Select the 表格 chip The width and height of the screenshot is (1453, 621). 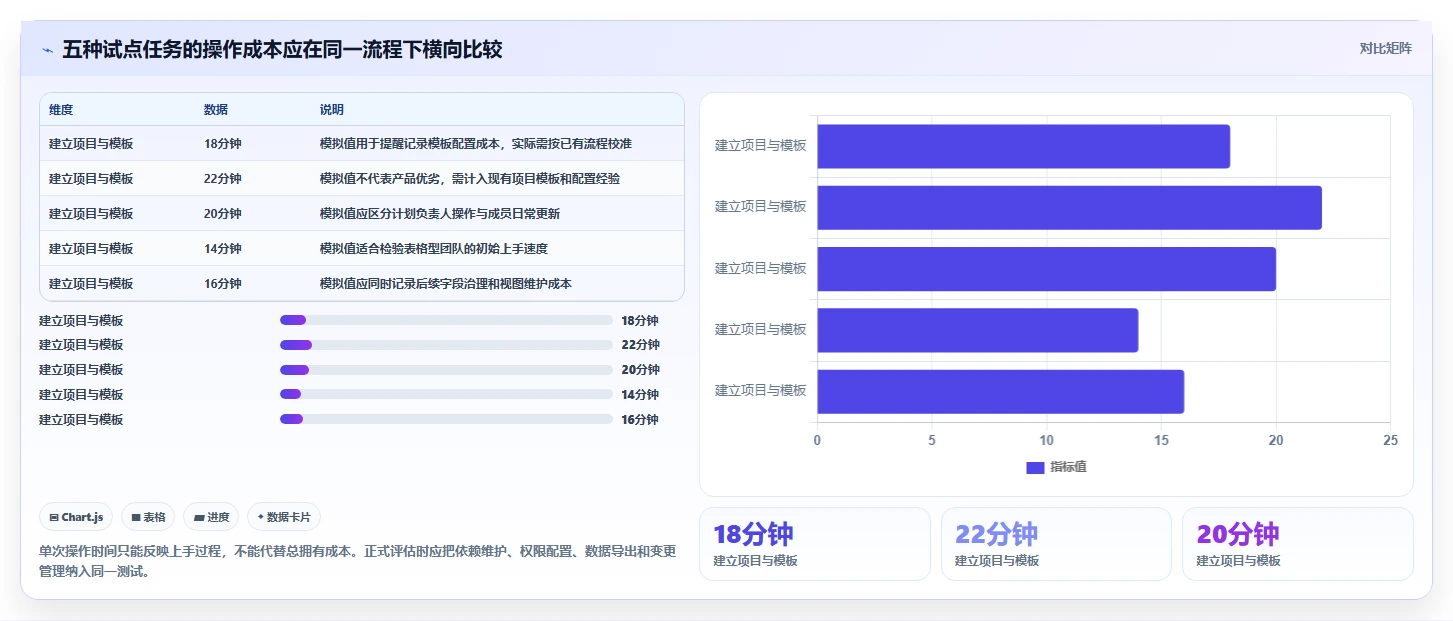(148, 517)
